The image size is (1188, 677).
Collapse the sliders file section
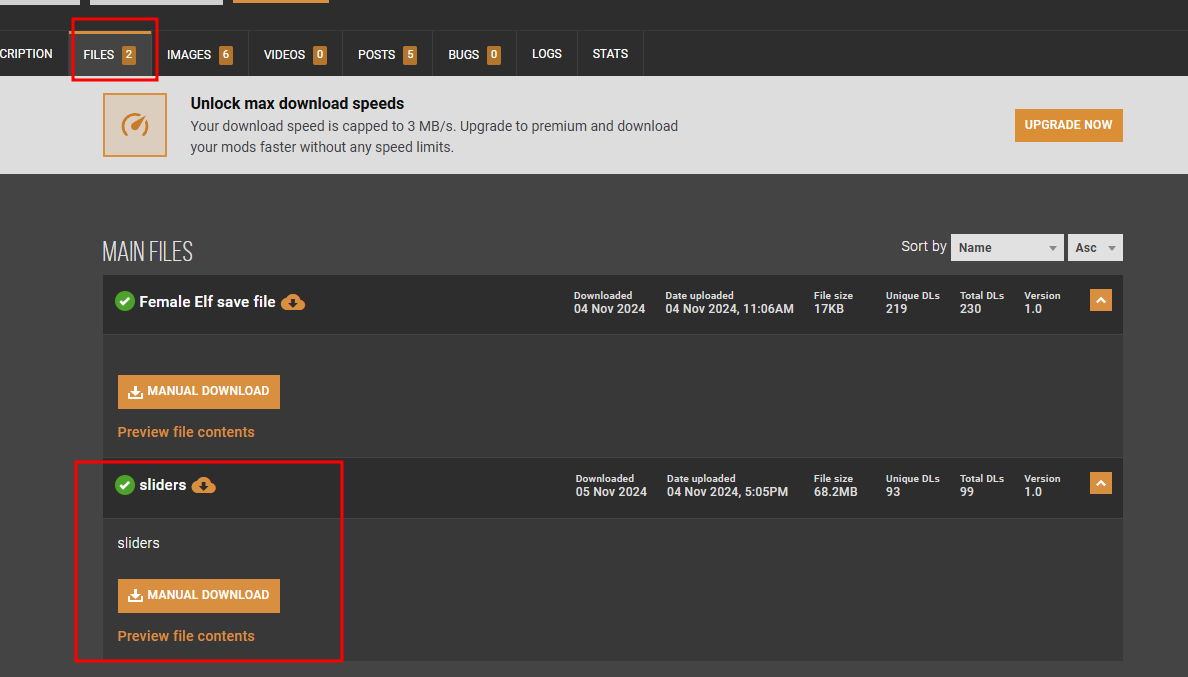click(1100, 484)
